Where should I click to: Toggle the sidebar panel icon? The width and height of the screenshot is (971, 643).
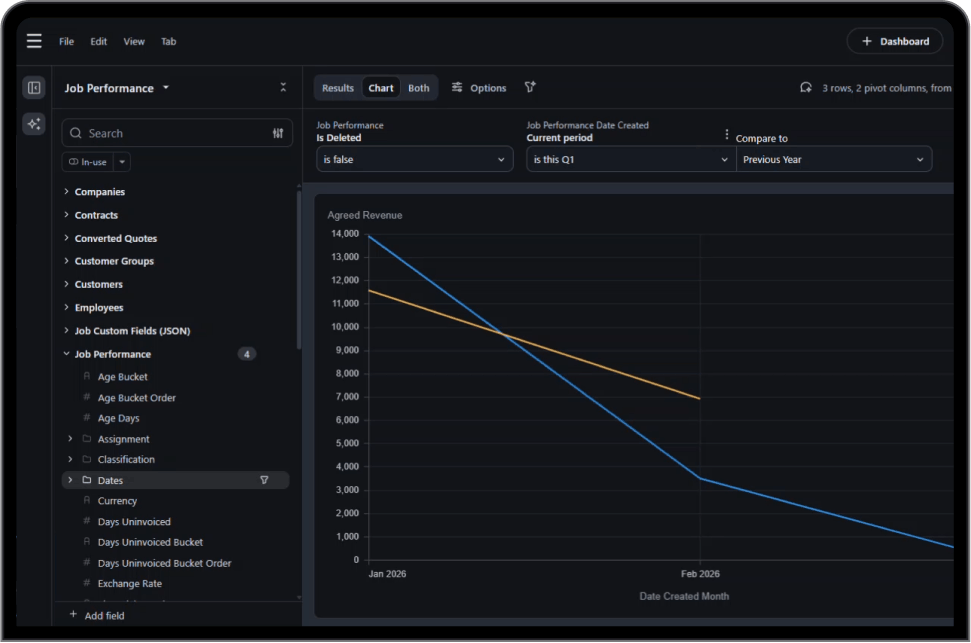point(34,88)
